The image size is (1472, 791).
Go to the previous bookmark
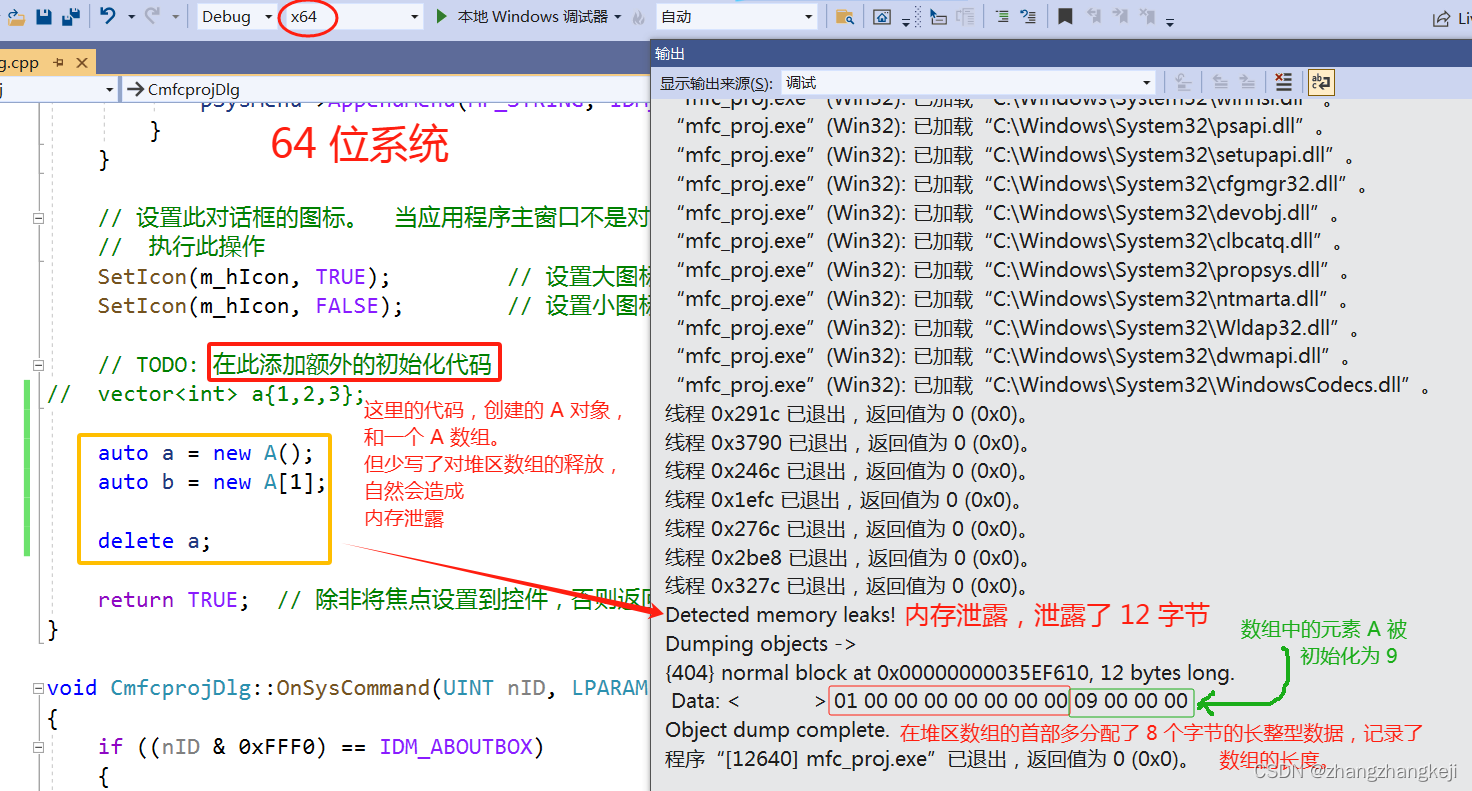coord(1093,17)
